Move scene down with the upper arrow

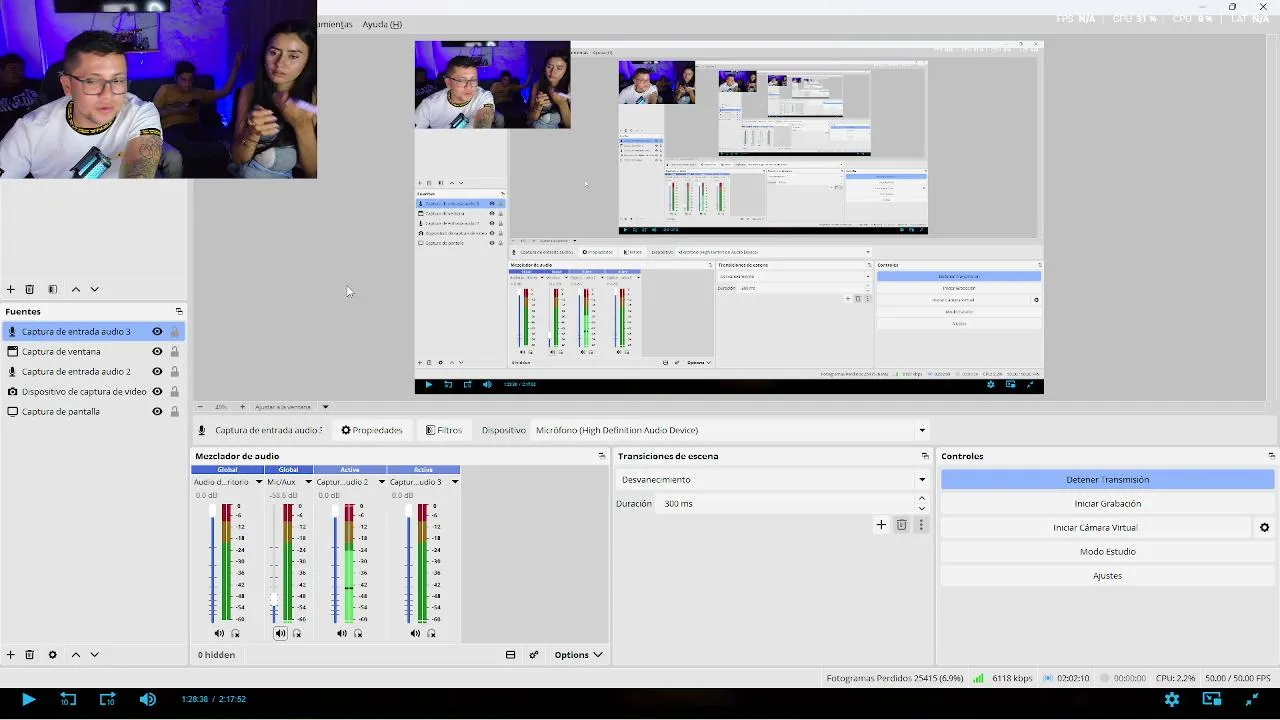(x=94, y=289)
